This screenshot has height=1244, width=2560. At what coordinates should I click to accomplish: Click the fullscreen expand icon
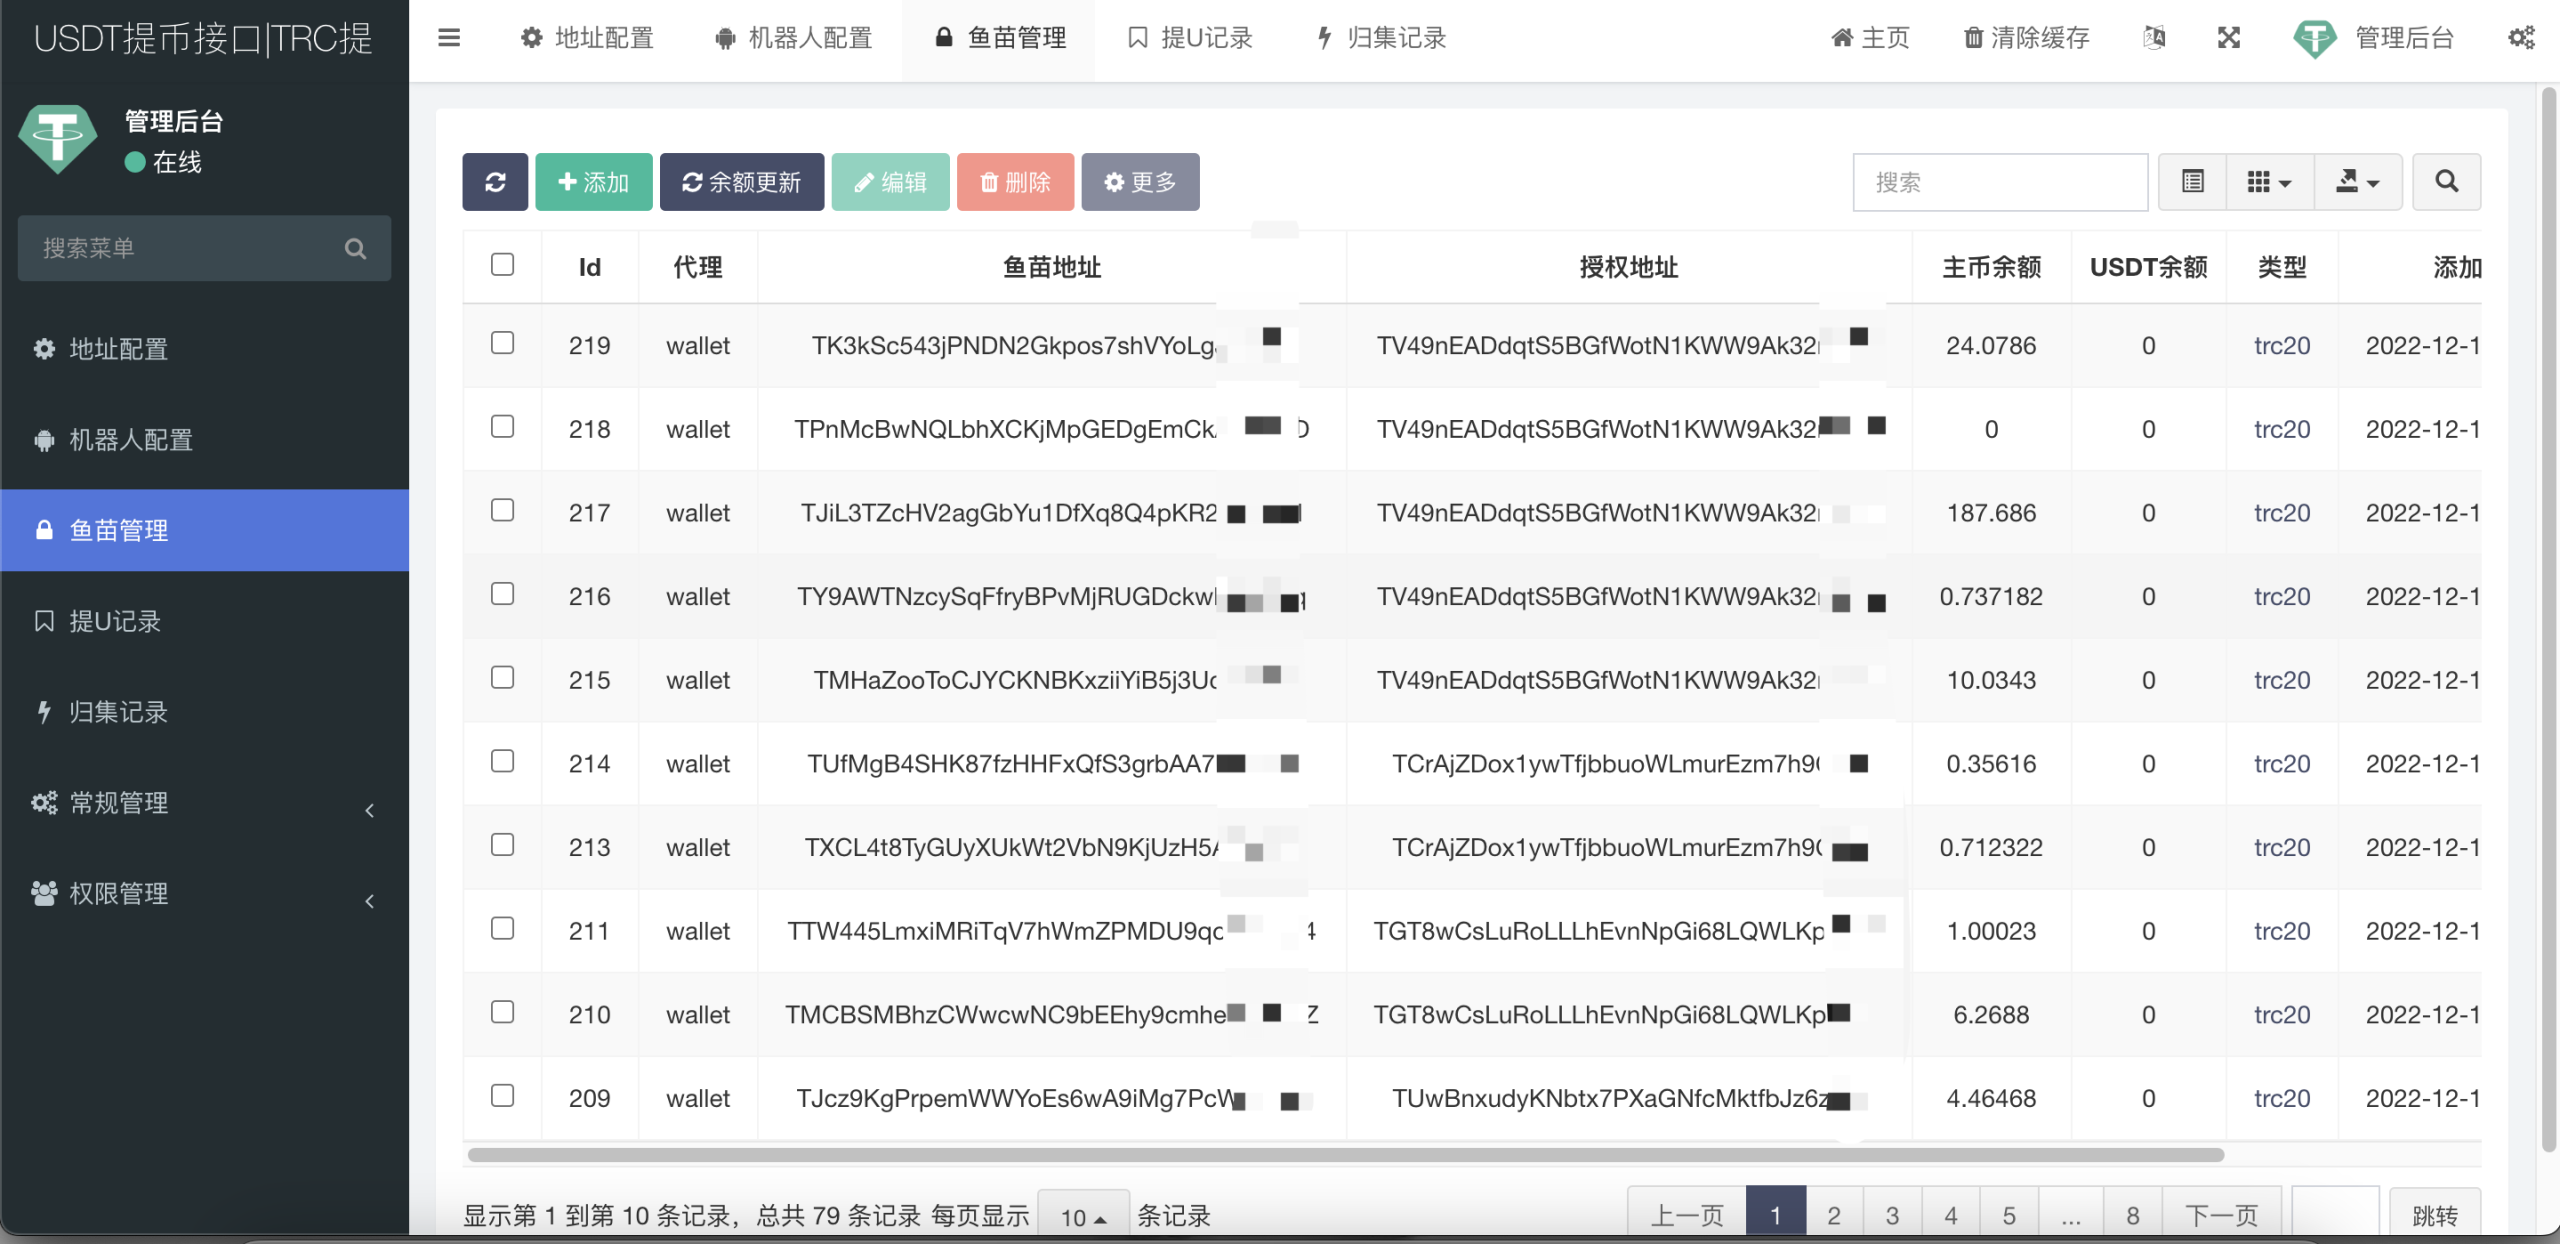click(2229, 38)
